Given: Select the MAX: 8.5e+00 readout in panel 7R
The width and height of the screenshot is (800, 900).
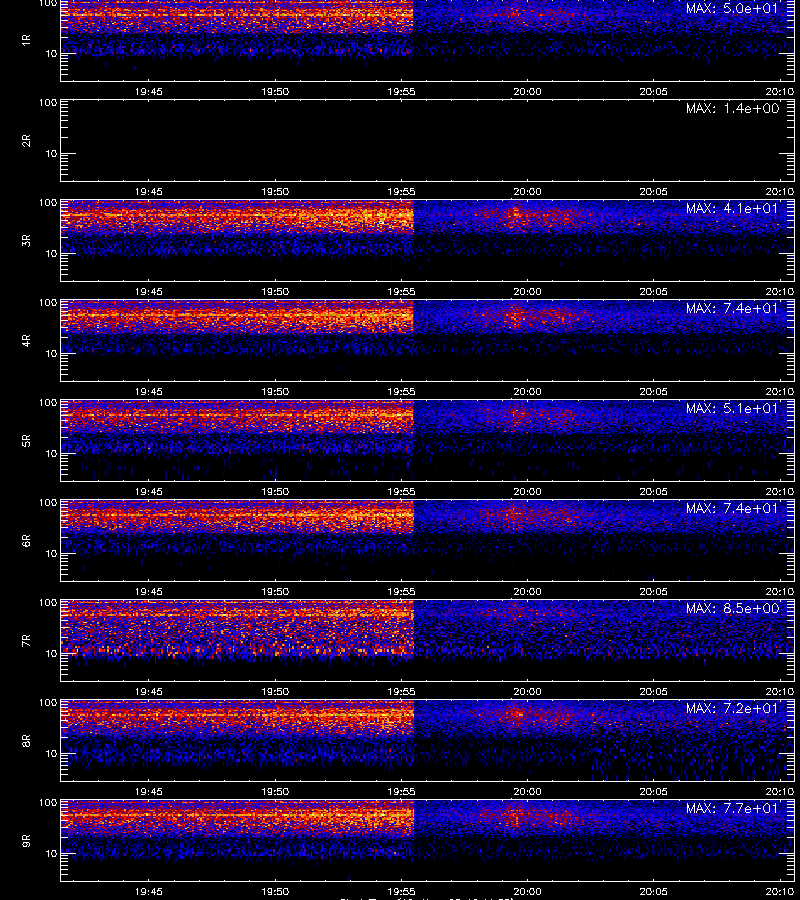Looking at the screenshot, I should click(x=732, y=608).
